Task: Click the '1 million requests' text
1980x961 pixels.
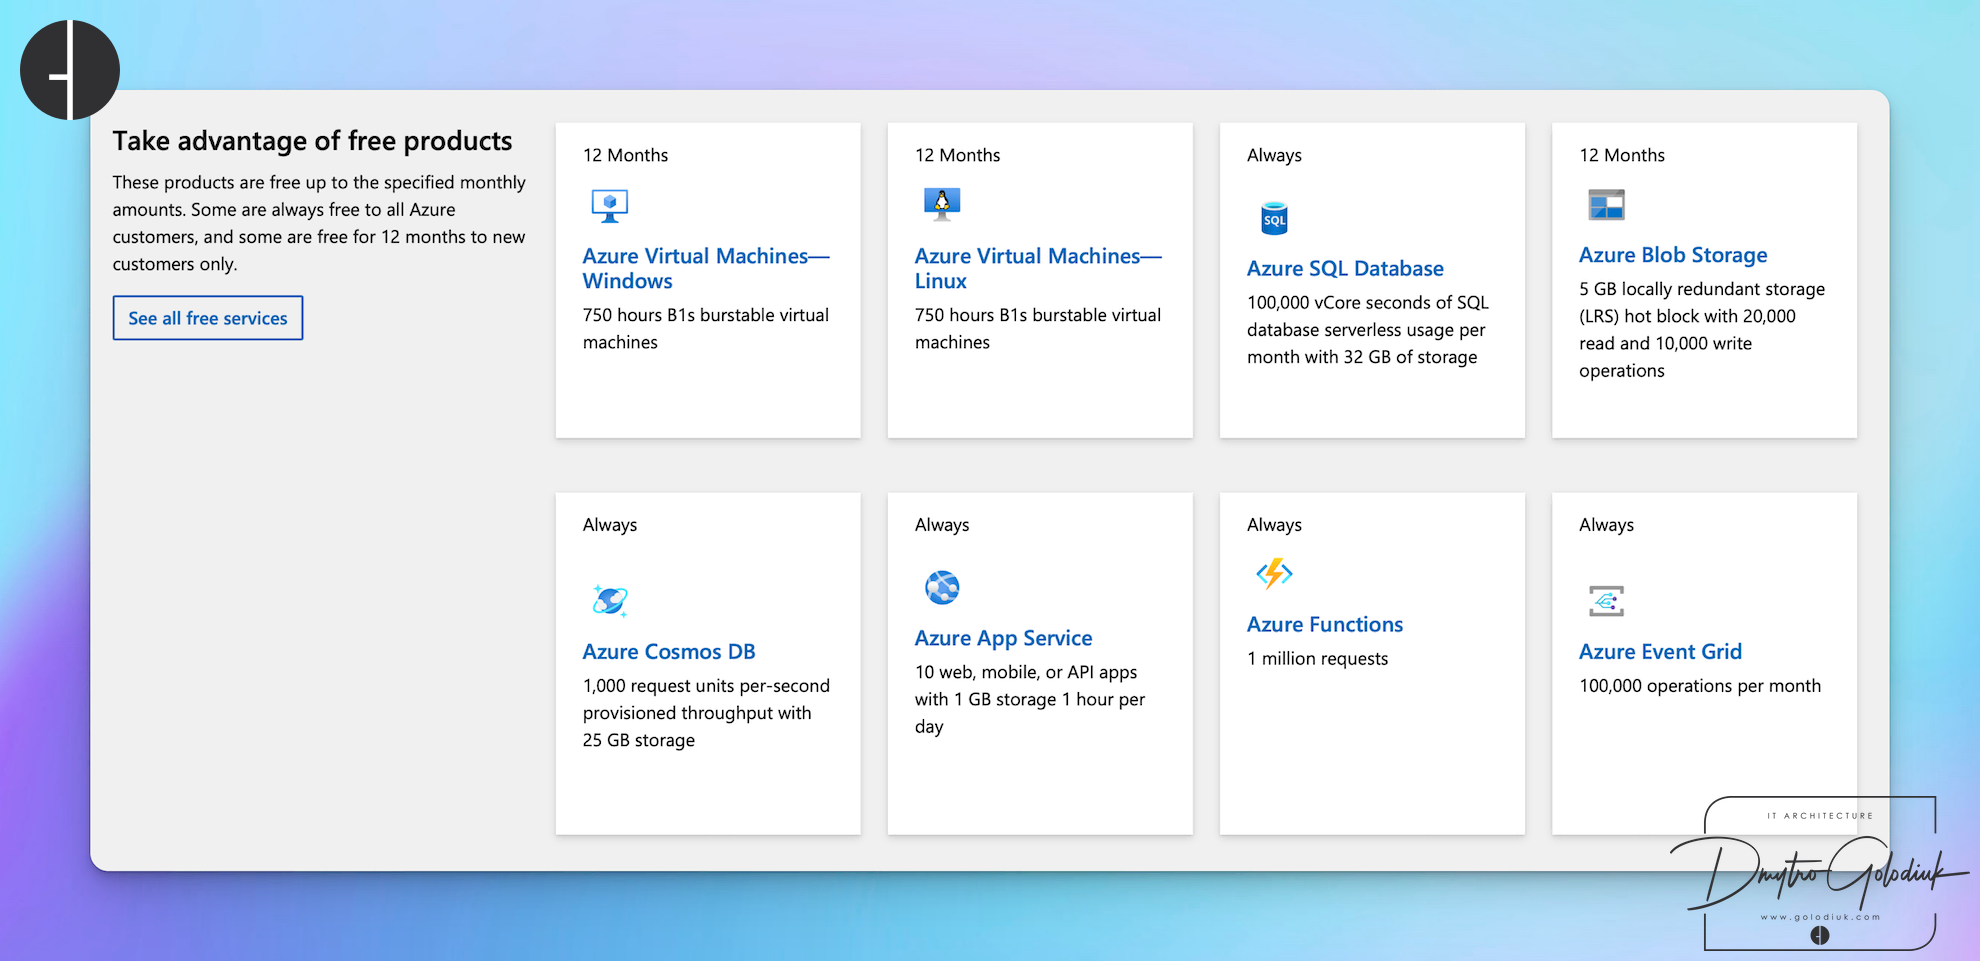Action: tap(1317, 658)
